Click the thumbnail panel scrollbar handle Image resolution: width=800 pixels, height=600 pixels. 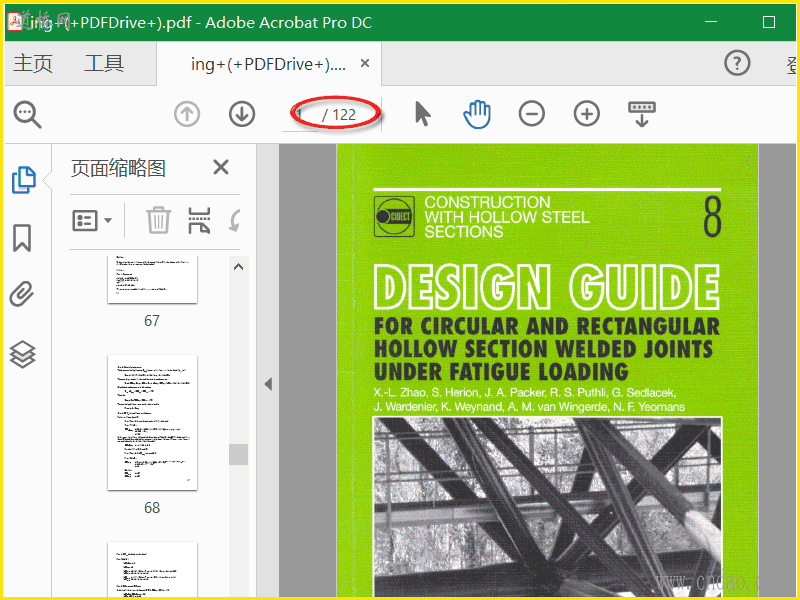coord(238,454)
